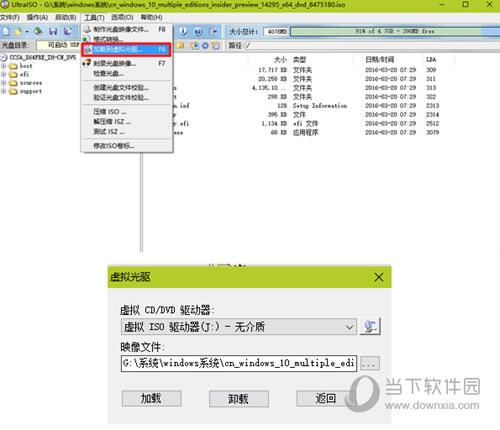Click the 4078MB total size field
The height and width of the screenshot is (430, 500).
(x=275, y=32)
